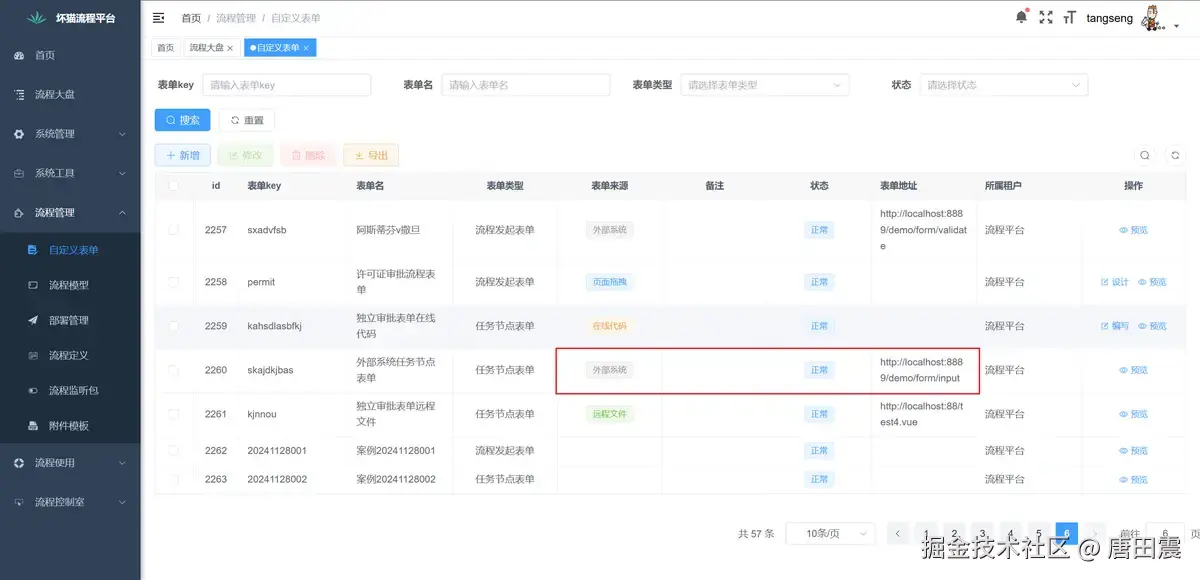
Task: Preview form sxadvfsb with its 预览 eye link
Action: tap(1133, 230)
